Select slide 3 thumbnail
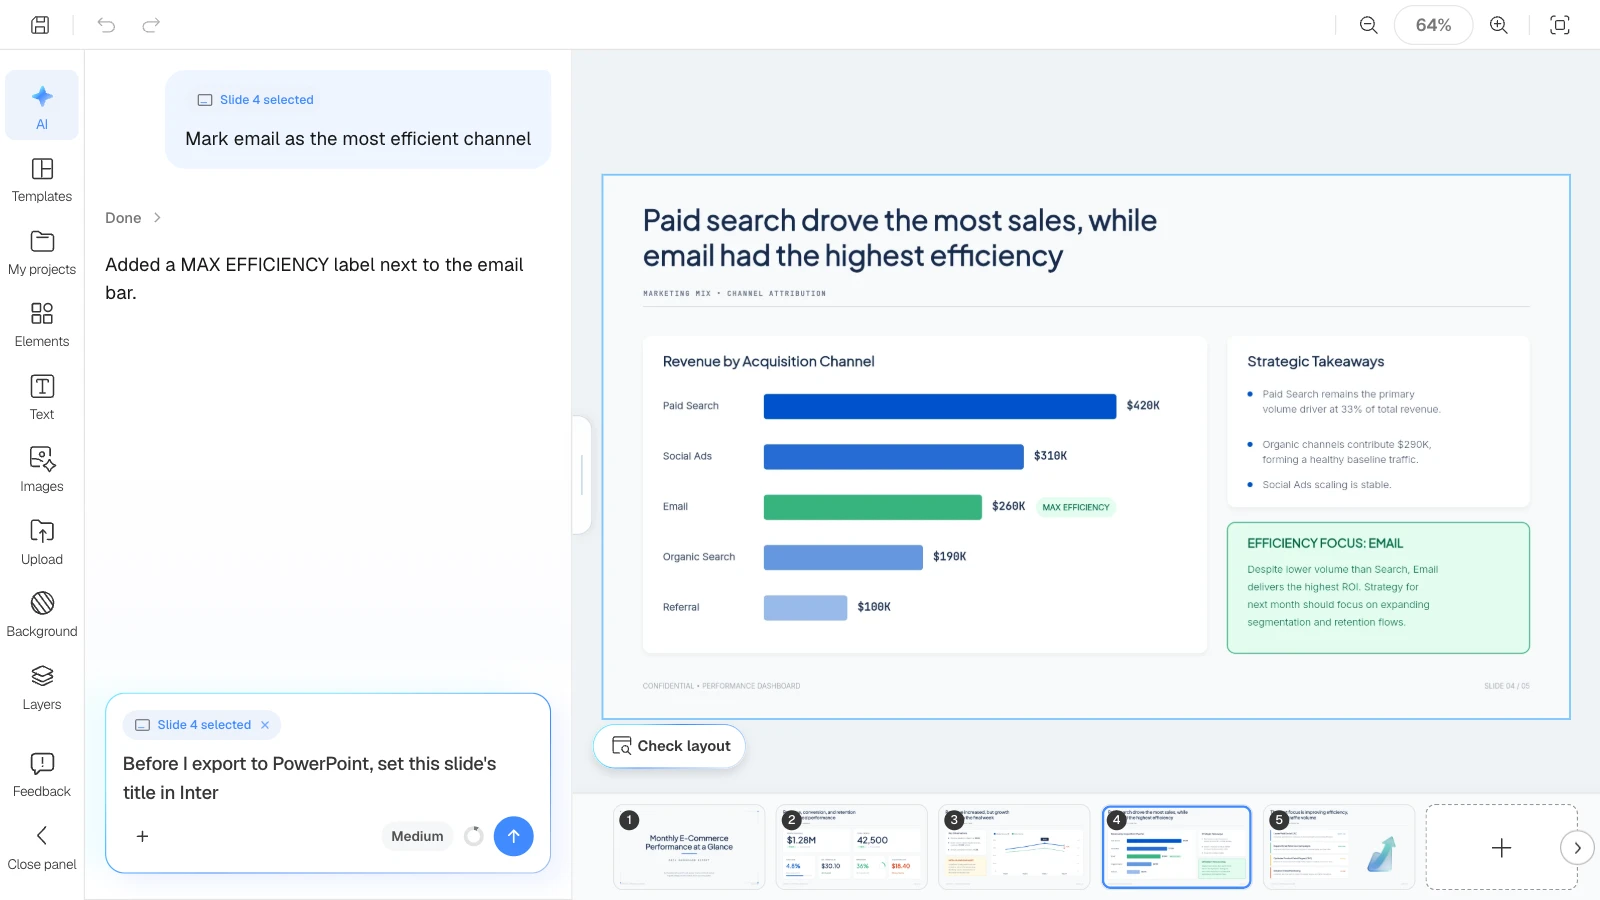Viewport: 1600px width, 900px height. click(1014, 847)
